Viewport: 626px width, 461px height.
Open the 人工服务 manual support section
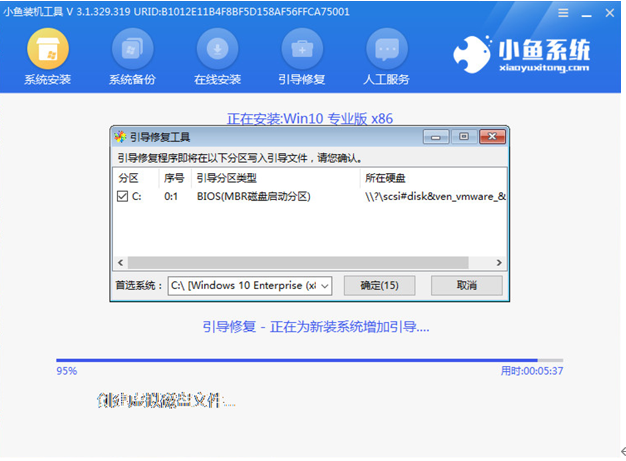(386, 57)
